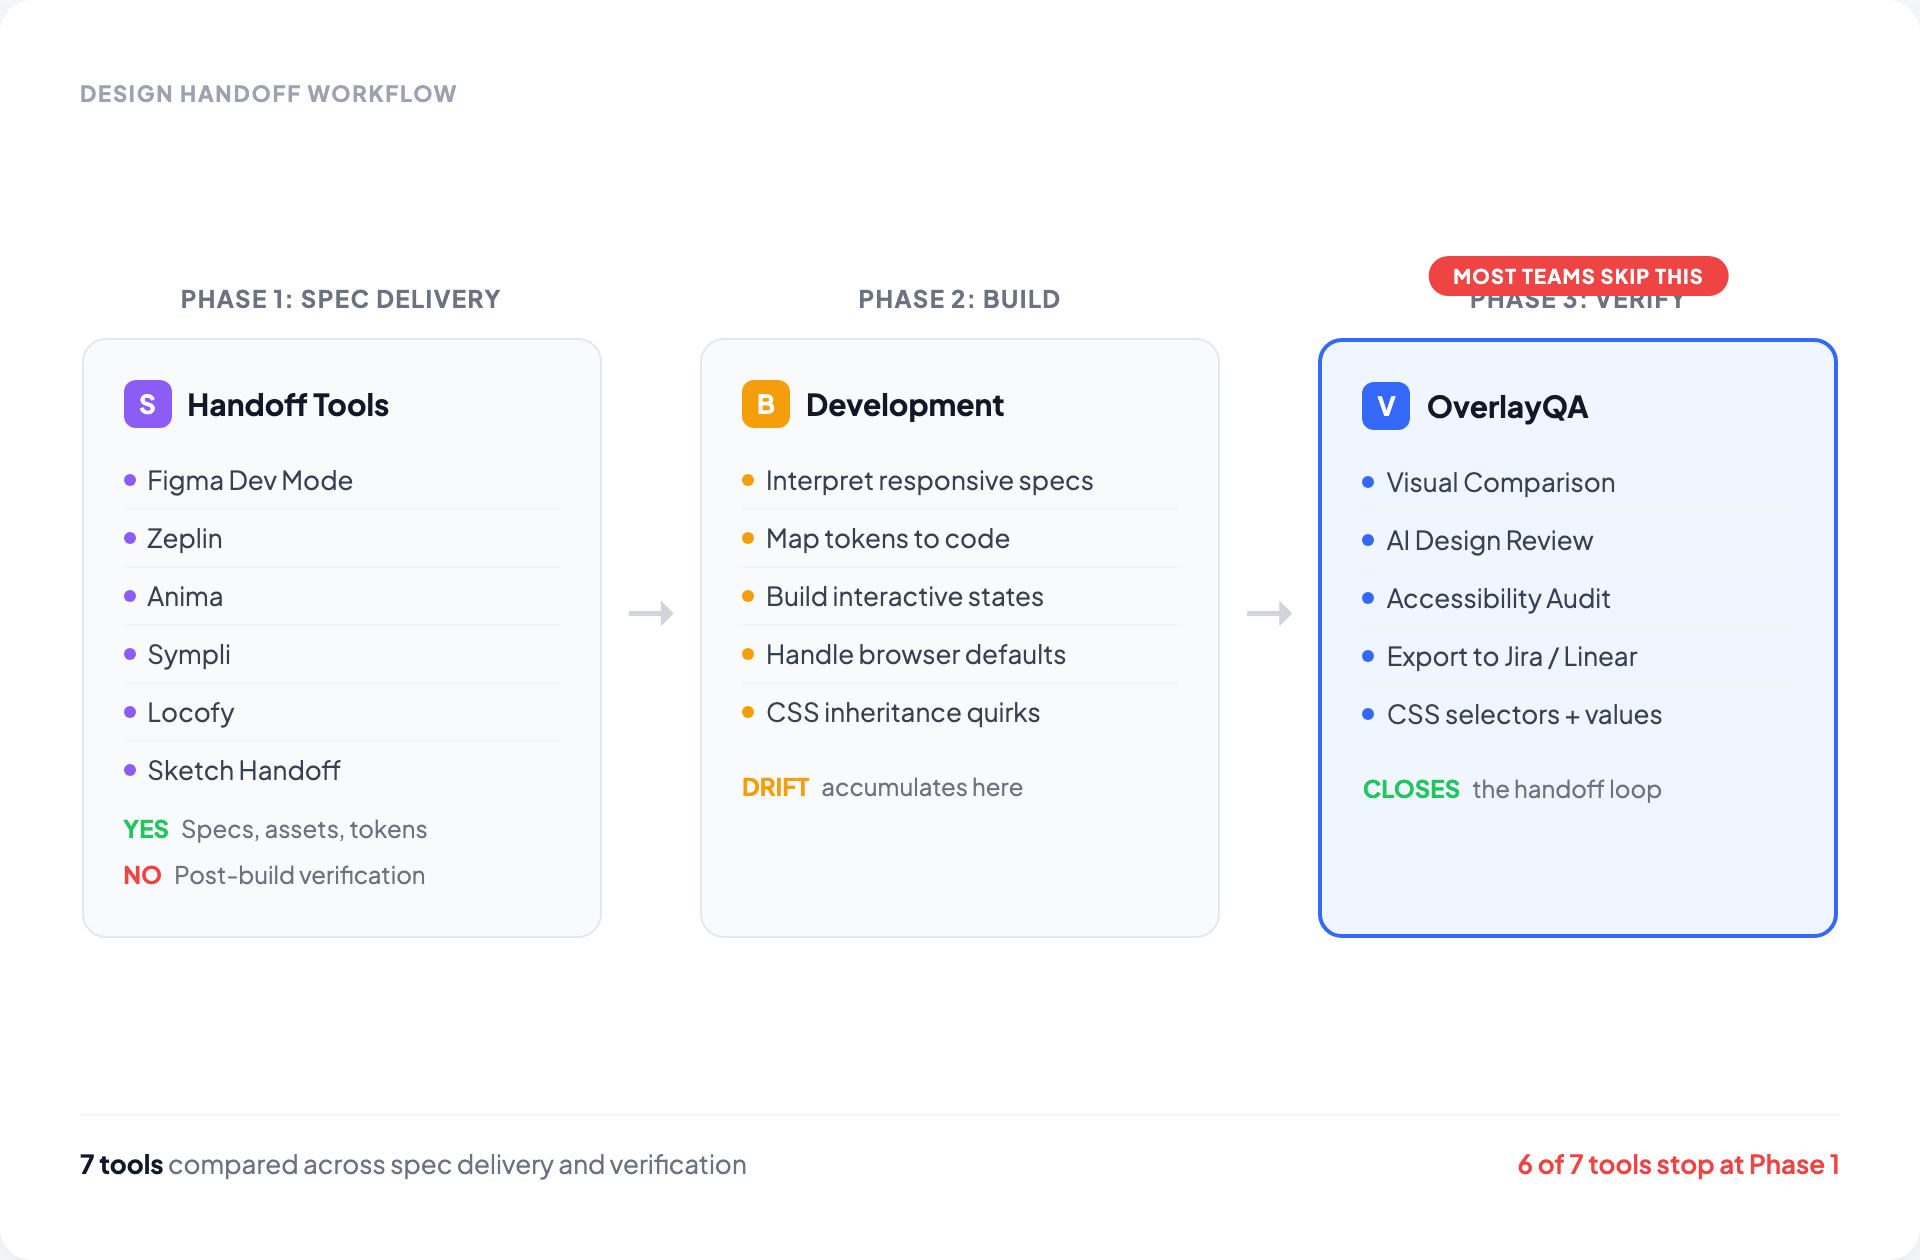Click Handle browser defaults item
Image resolution: width=1920 pixels, height=1260 pixels.
960,655
